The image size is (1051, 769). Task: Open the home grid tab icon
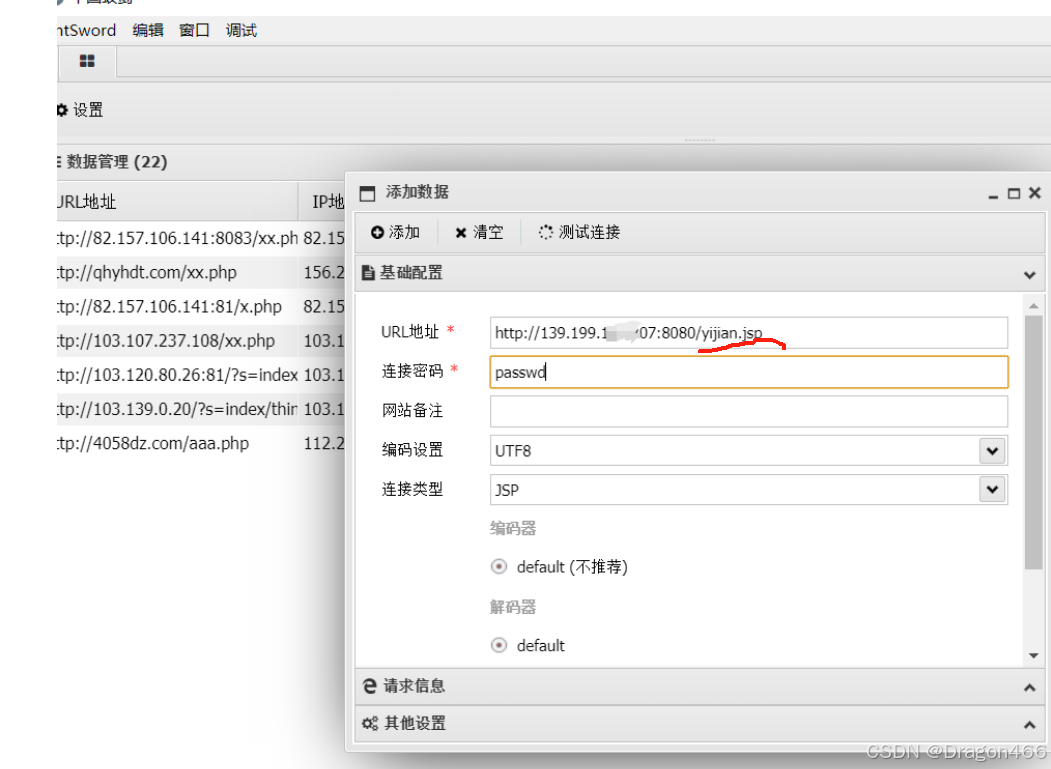pos(87,61)
